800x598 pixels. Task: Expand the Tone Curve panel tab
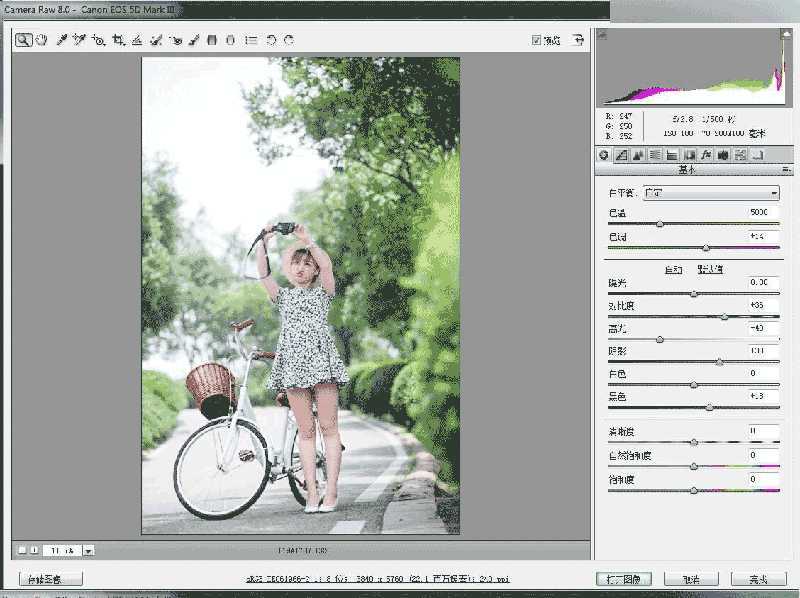coord(622,155)
